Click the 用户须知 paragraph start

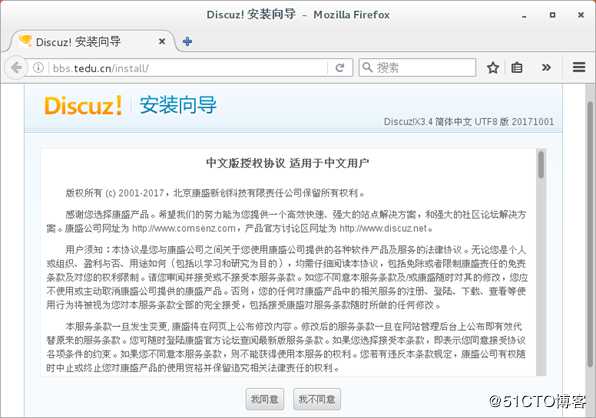84,250
